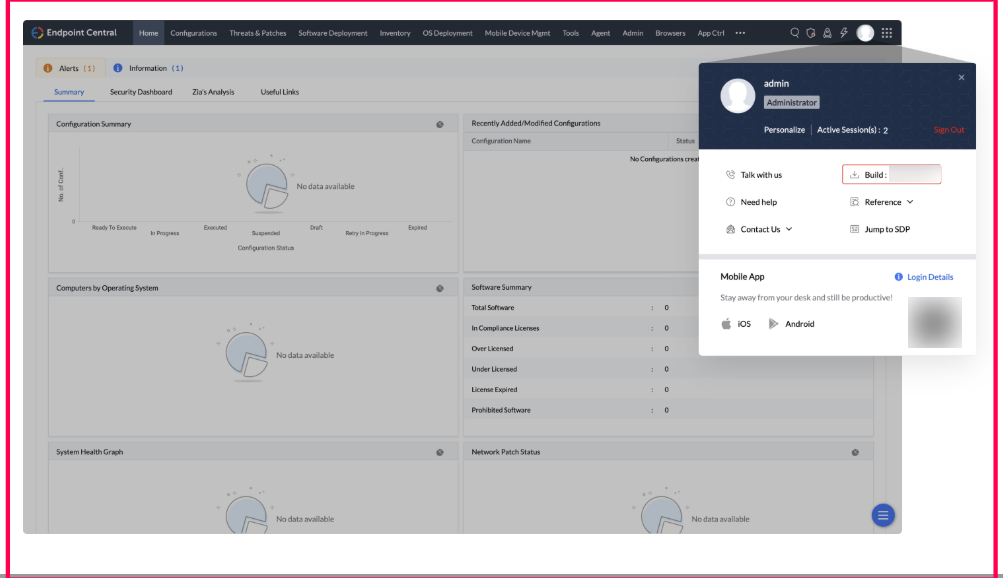Close the admin profile popup

pyautogui.click(x=961, y=77)
